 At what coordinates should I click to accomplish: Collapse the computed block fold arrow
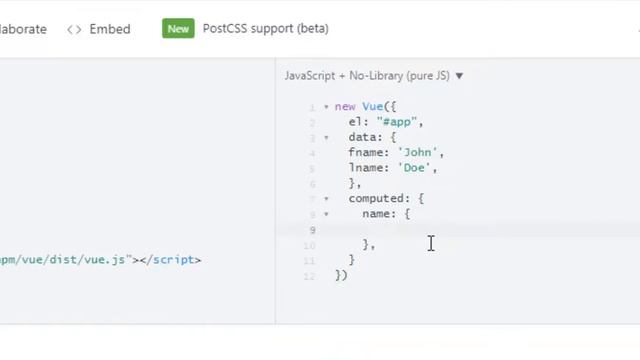326,199
